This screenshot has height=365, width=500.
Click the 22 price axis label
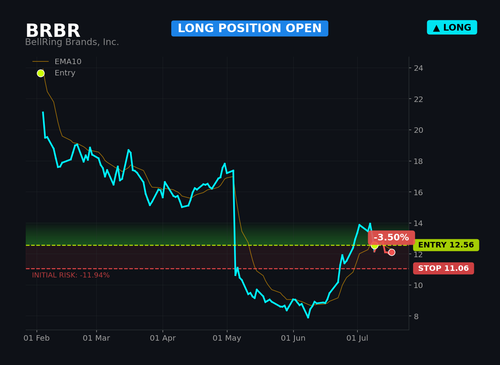click(418, 99)
